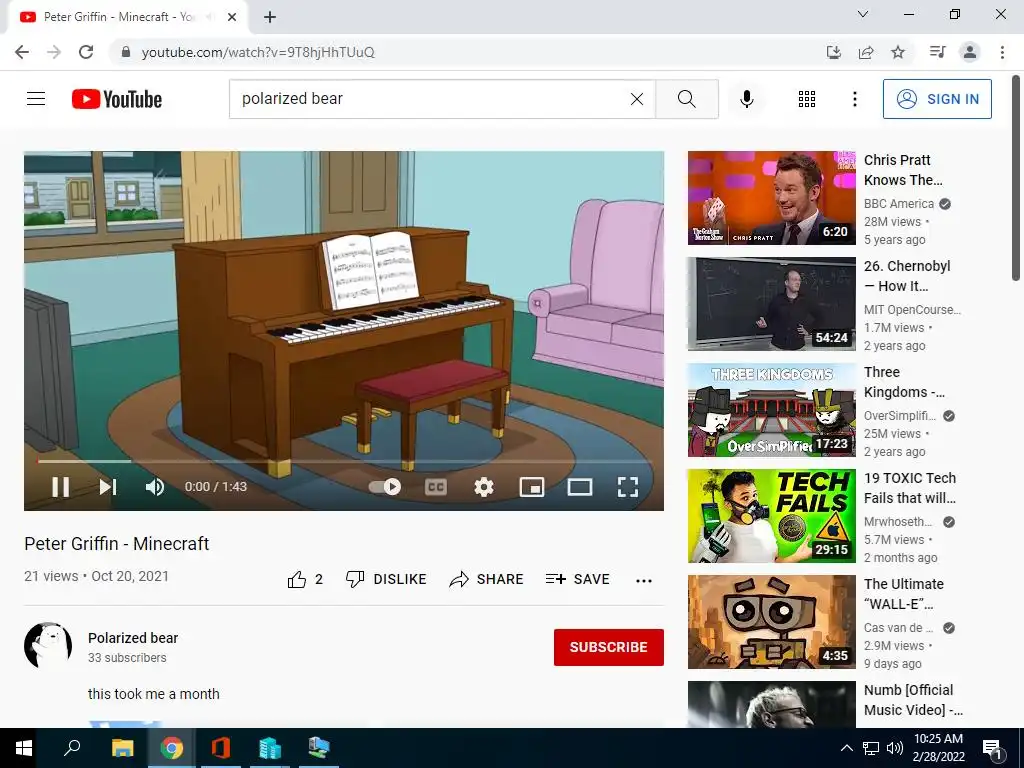
Task: Close the Peter Griffin tab
Action: tap(232, 17)
